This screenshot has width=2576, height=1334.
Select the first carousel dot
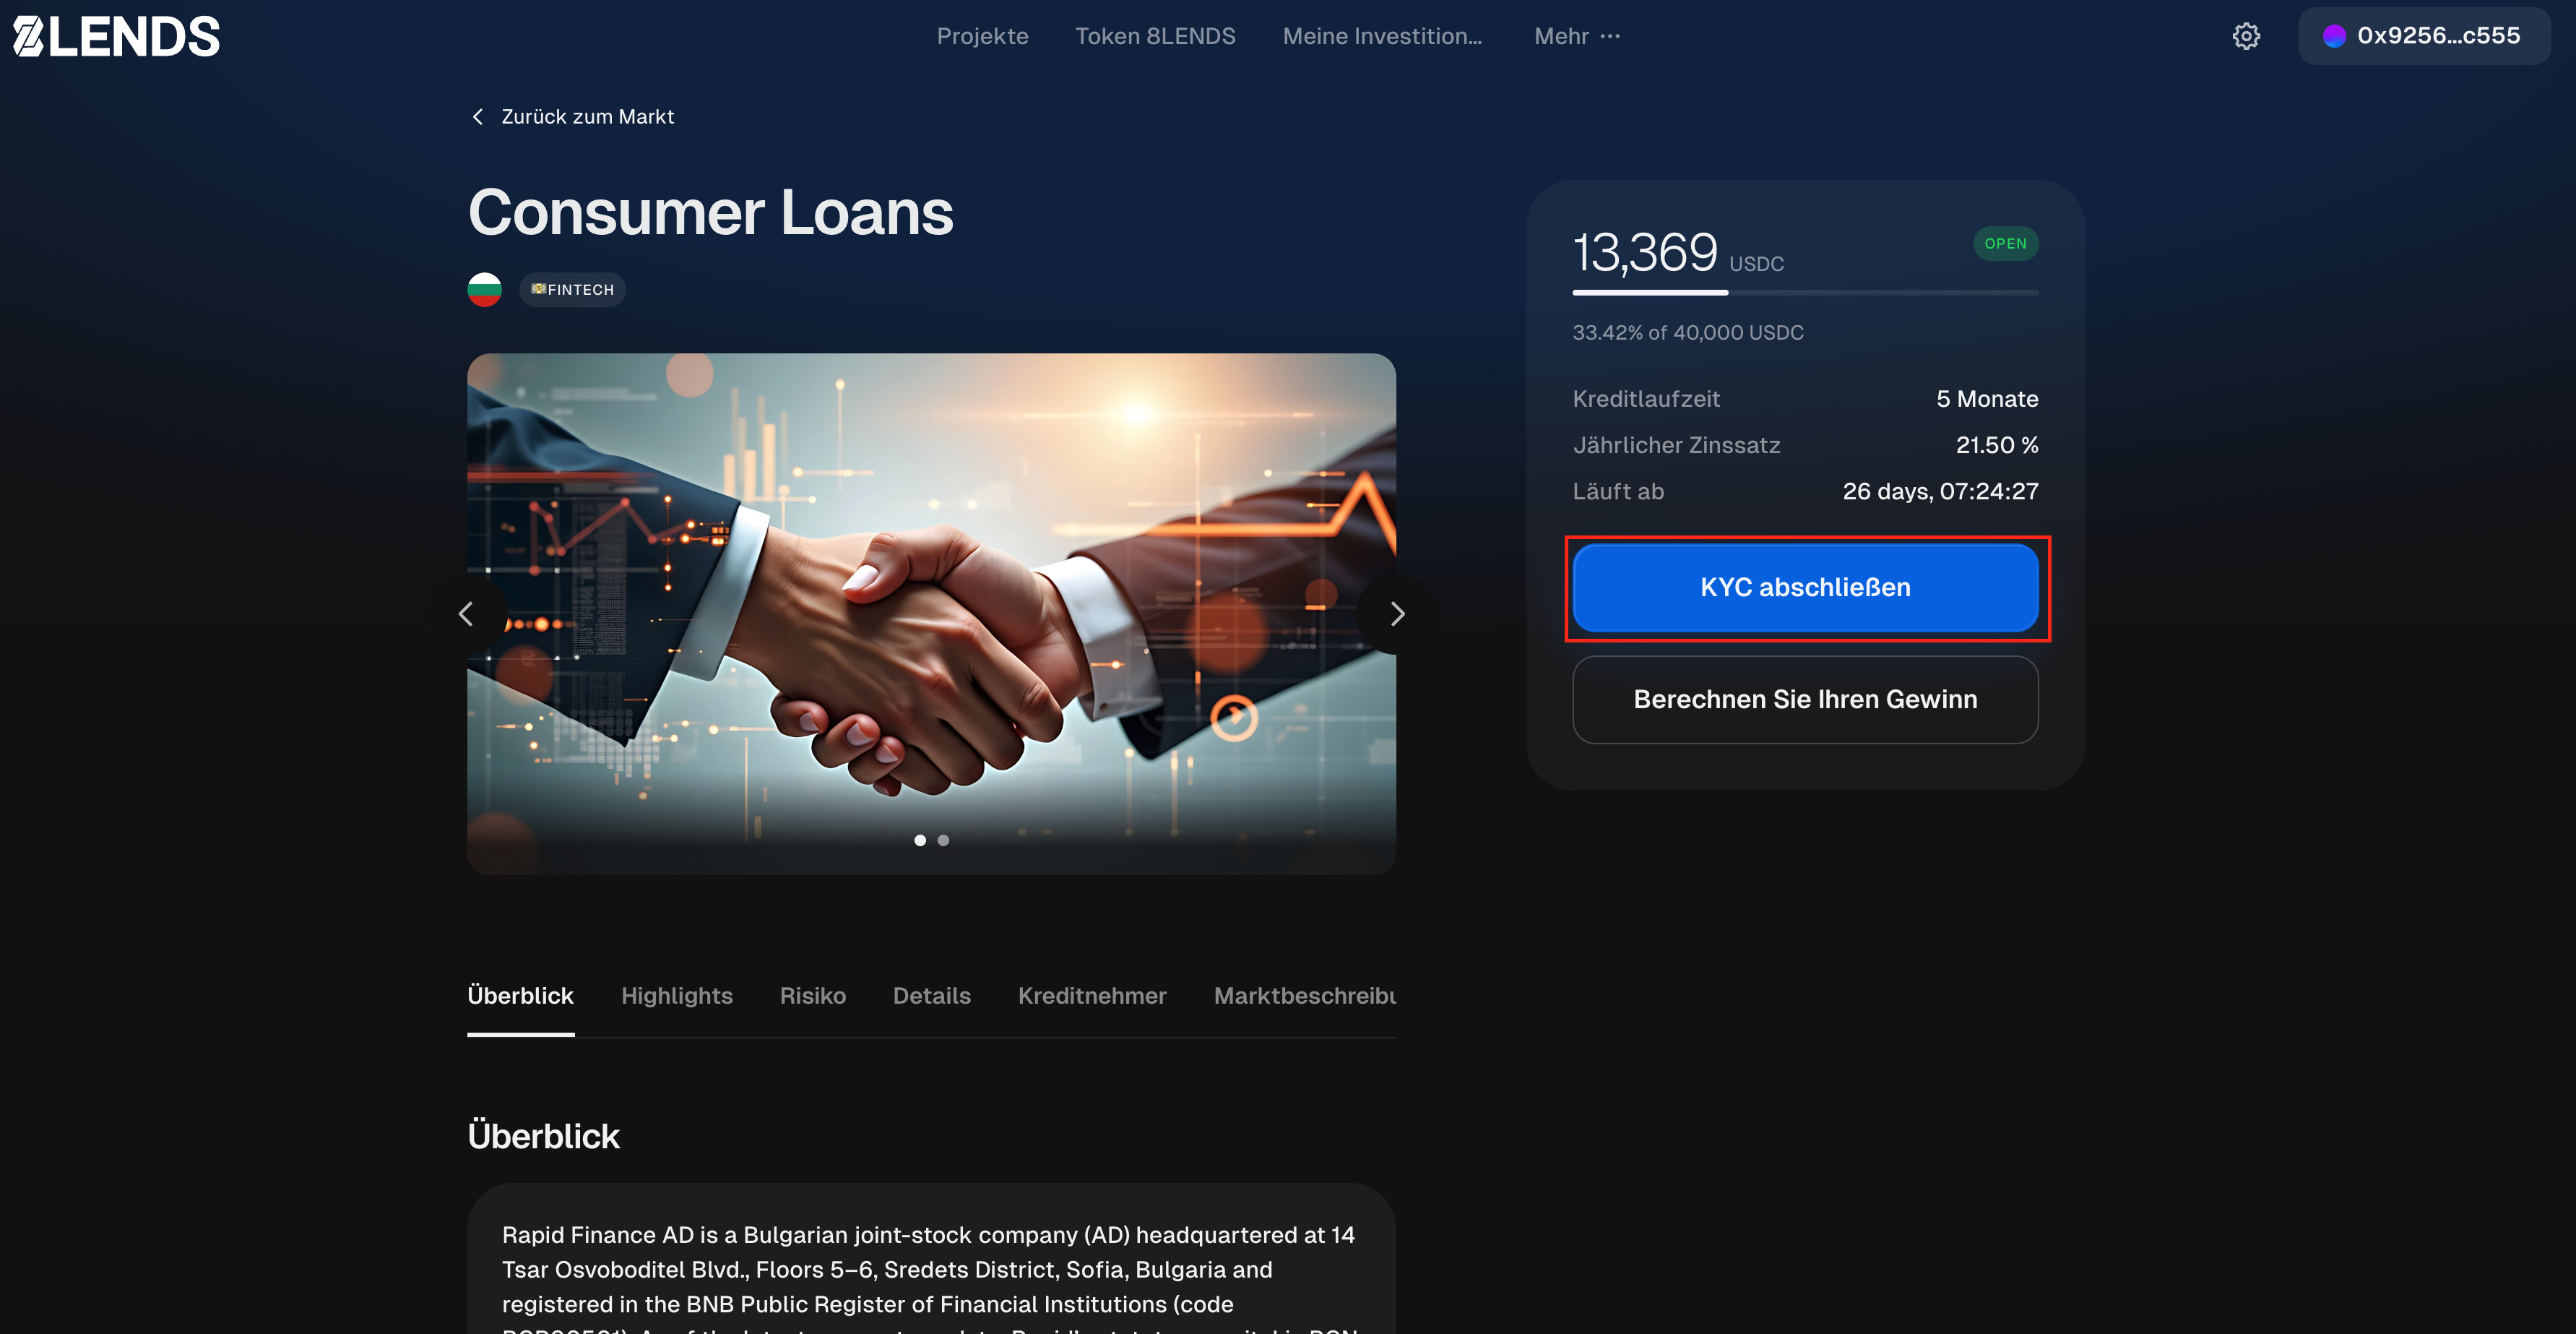[x=920, y=840]
